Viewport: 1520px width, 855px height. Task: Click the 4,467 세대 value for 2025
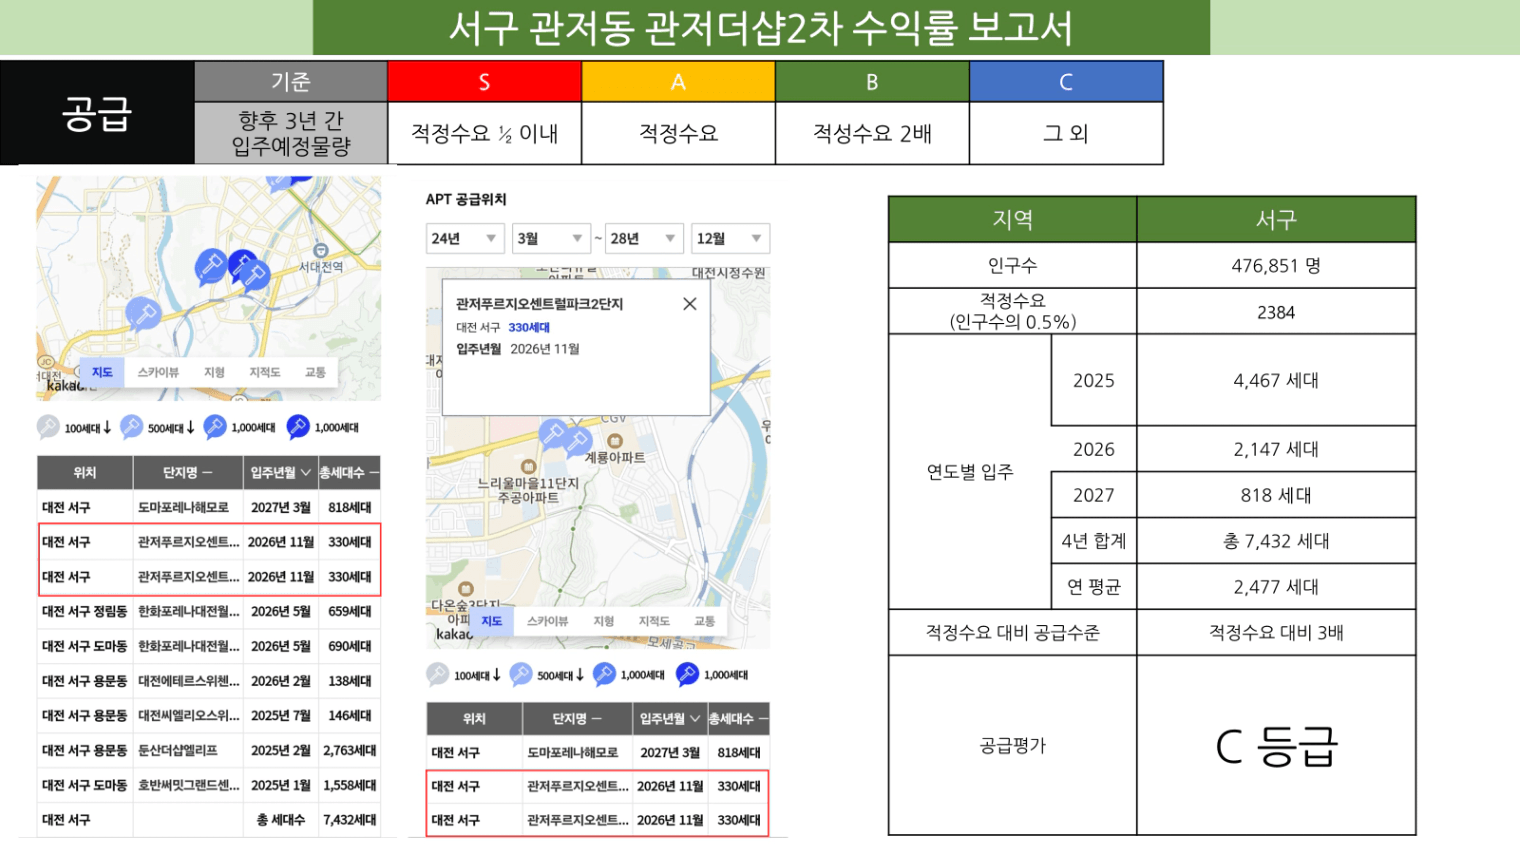1276,380
